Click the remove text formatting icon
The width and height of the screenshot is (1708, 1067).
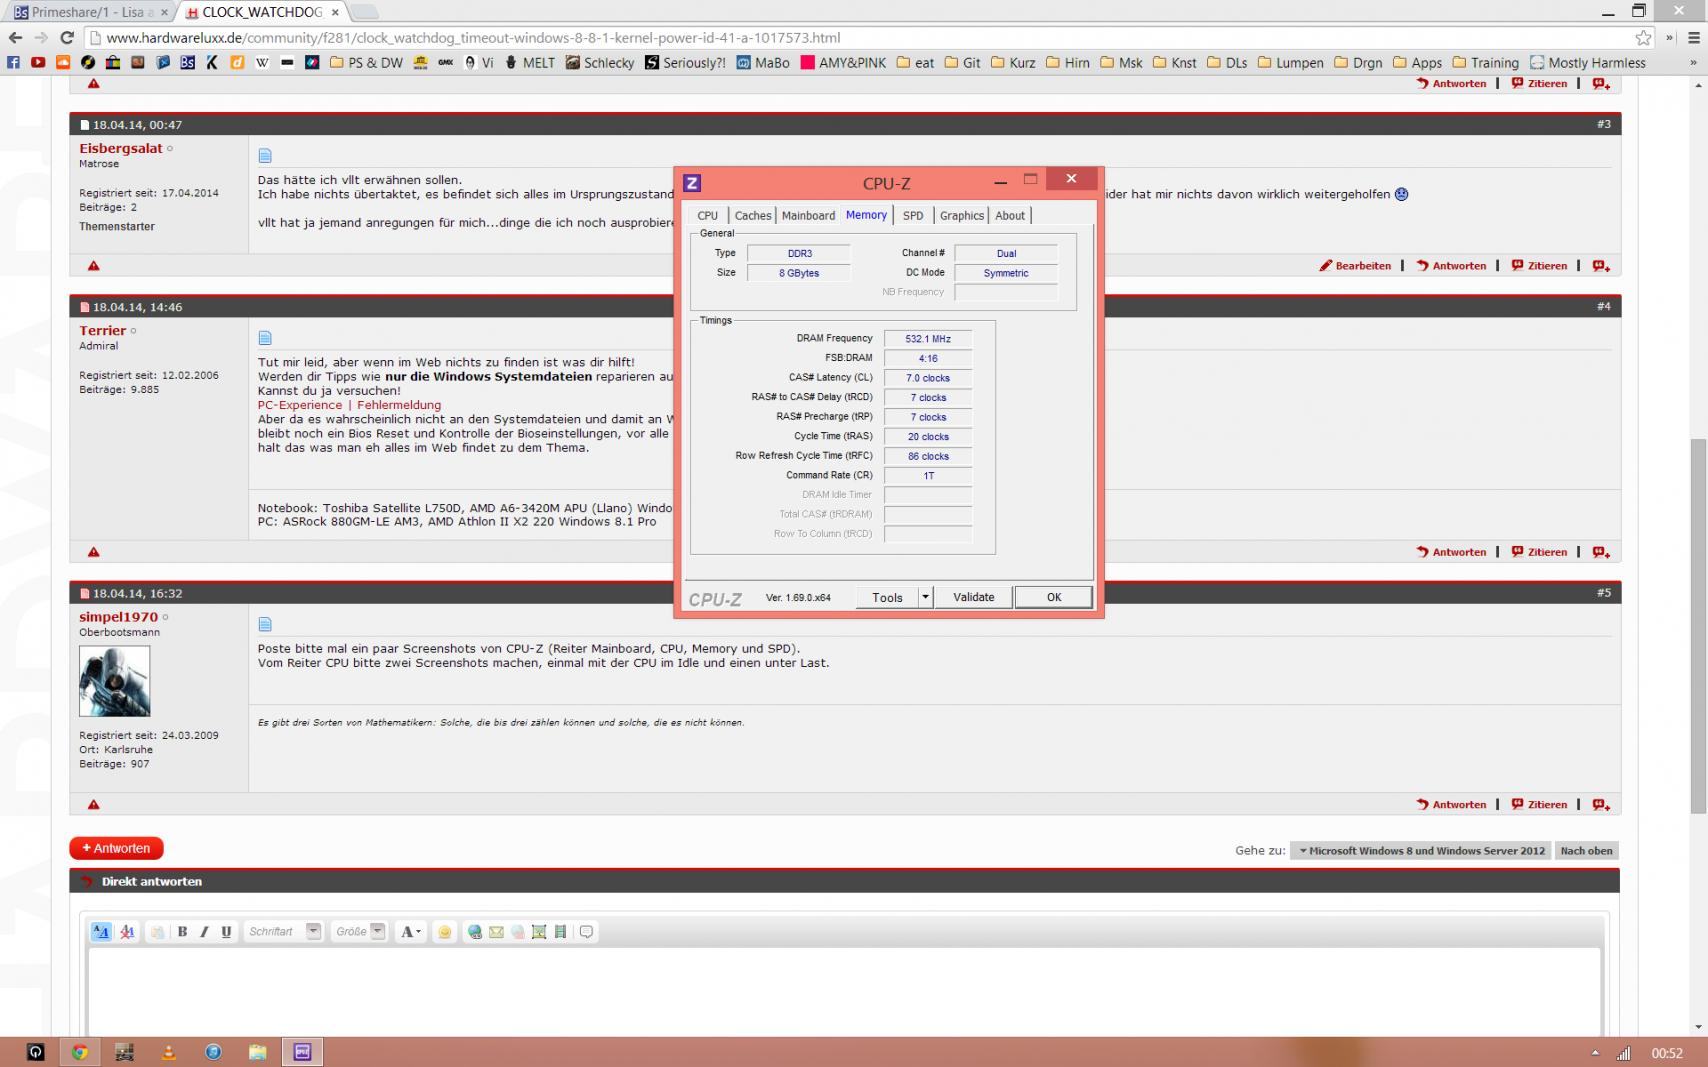pos(127,932)
